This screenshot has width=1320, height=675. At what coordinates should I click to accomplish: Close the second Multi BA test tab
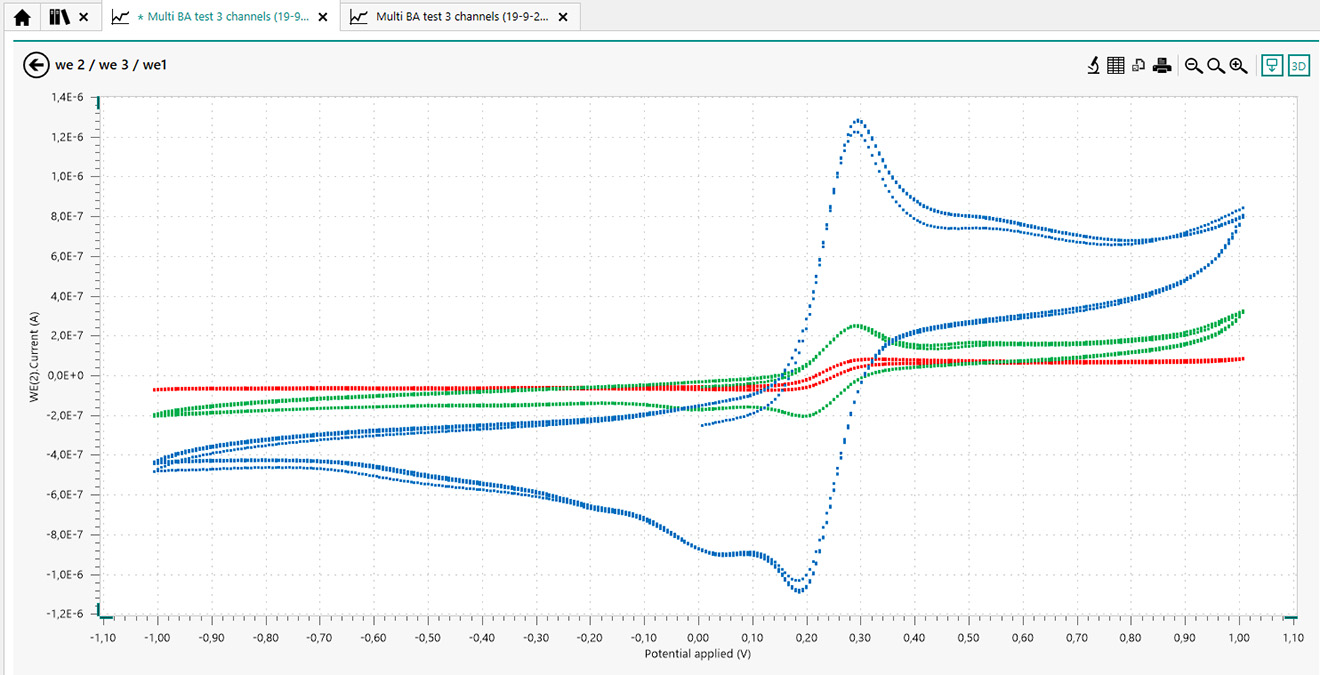tap(563, 17)
